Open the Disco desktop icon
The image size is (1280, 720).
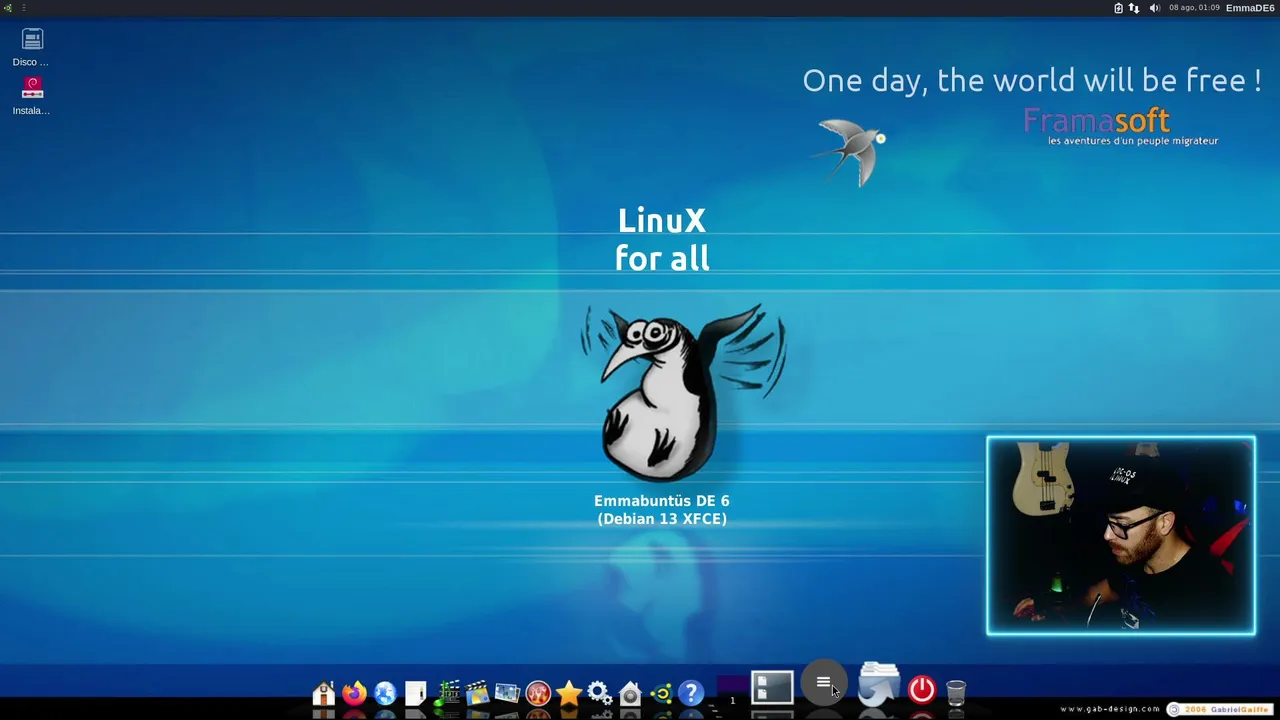point(32,47)
